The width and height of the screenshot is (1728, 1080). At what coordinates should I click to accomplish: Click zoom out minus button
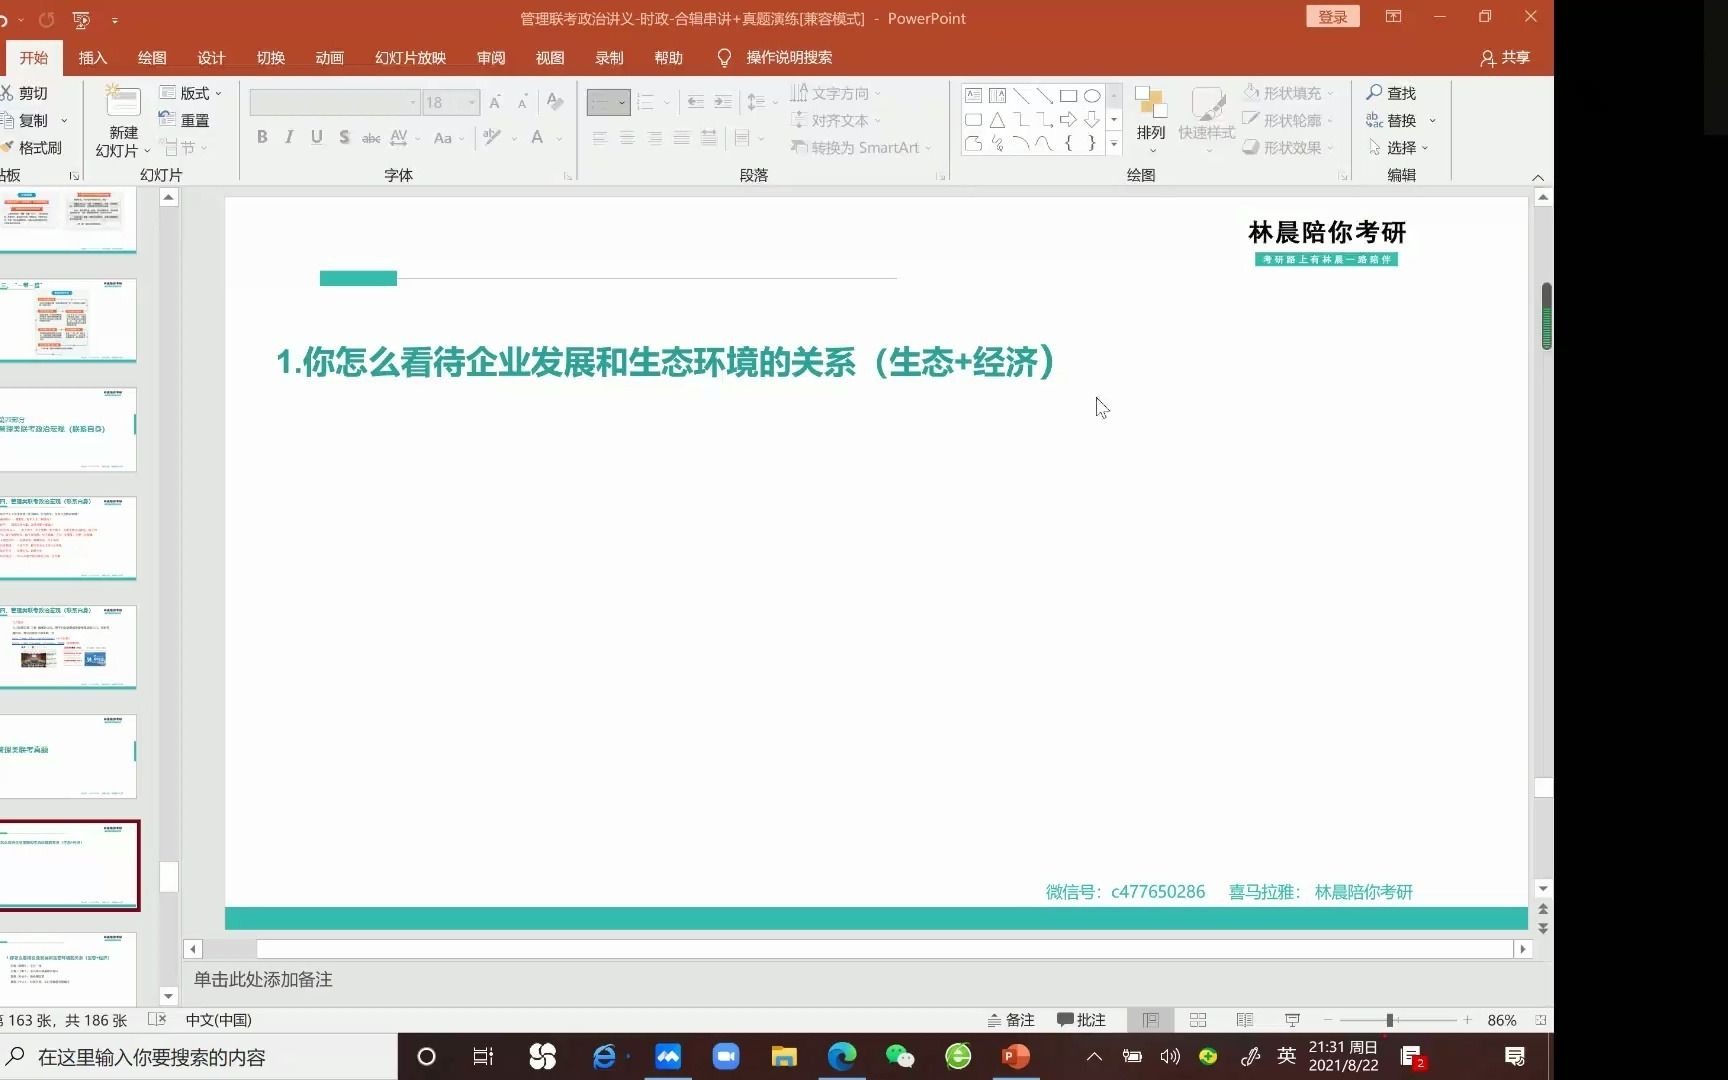1328,1020
